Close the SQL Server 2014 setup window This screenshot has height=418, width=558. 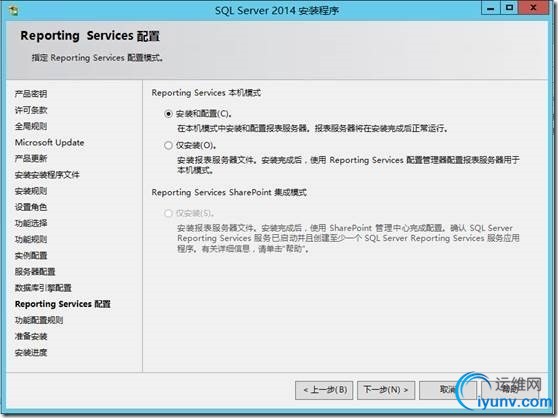pos(533,8)
